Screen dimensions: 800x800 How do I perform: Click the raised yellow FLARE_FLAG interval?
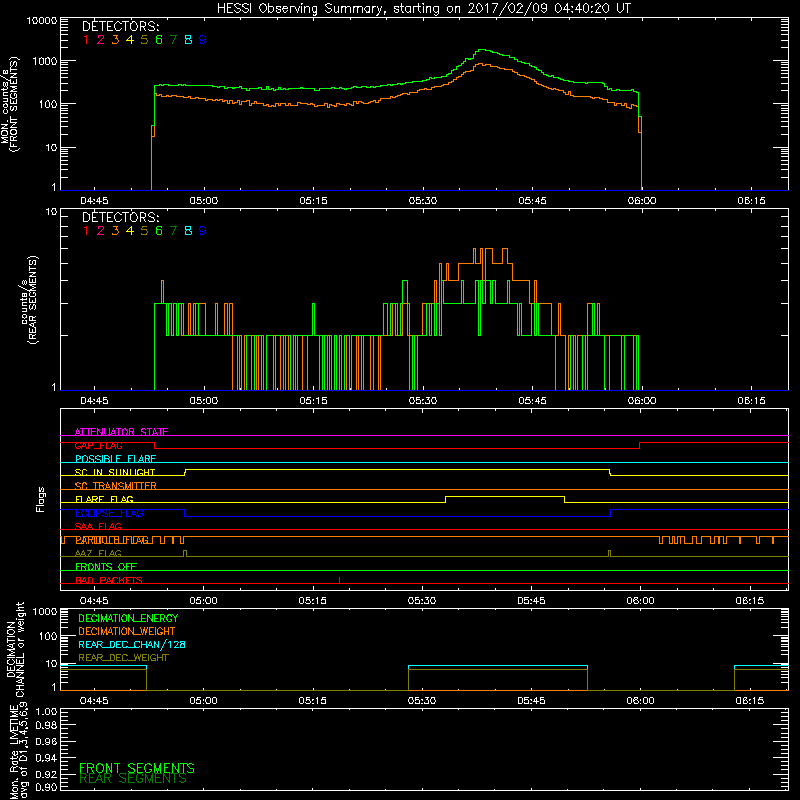coord(505,496)
